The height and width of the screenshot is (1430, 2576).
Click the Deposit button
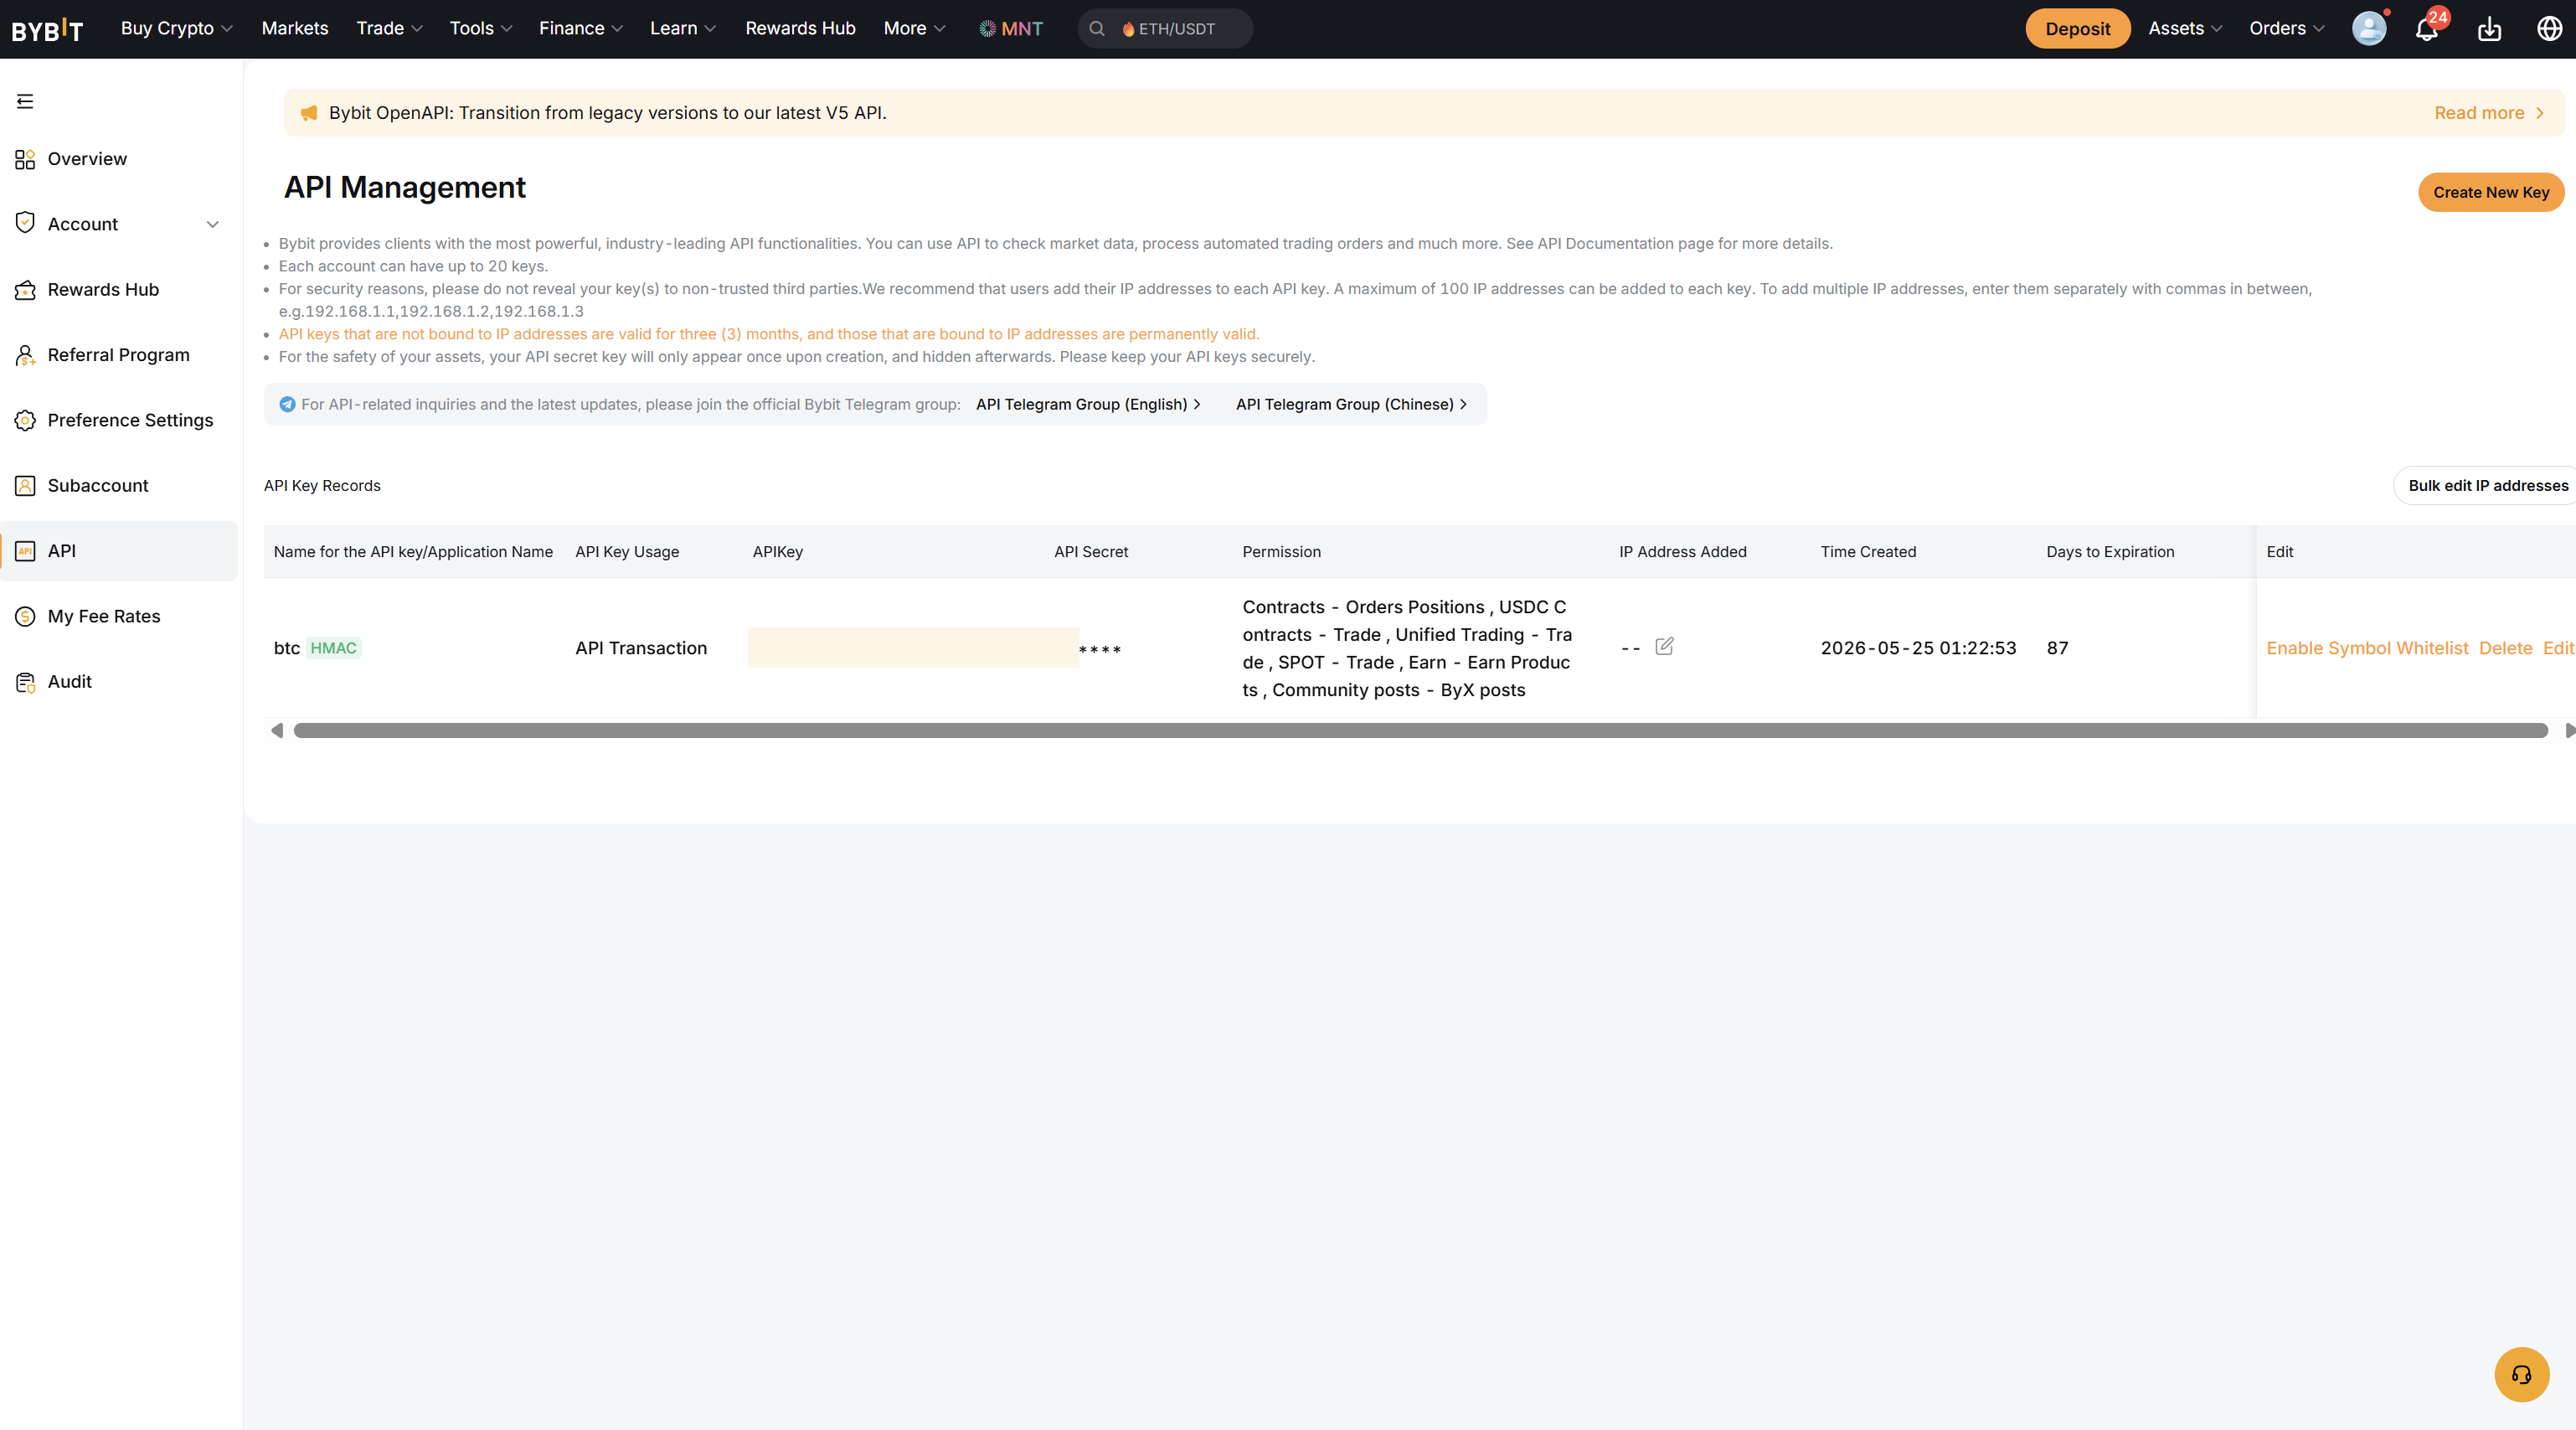click(2077, 28)
